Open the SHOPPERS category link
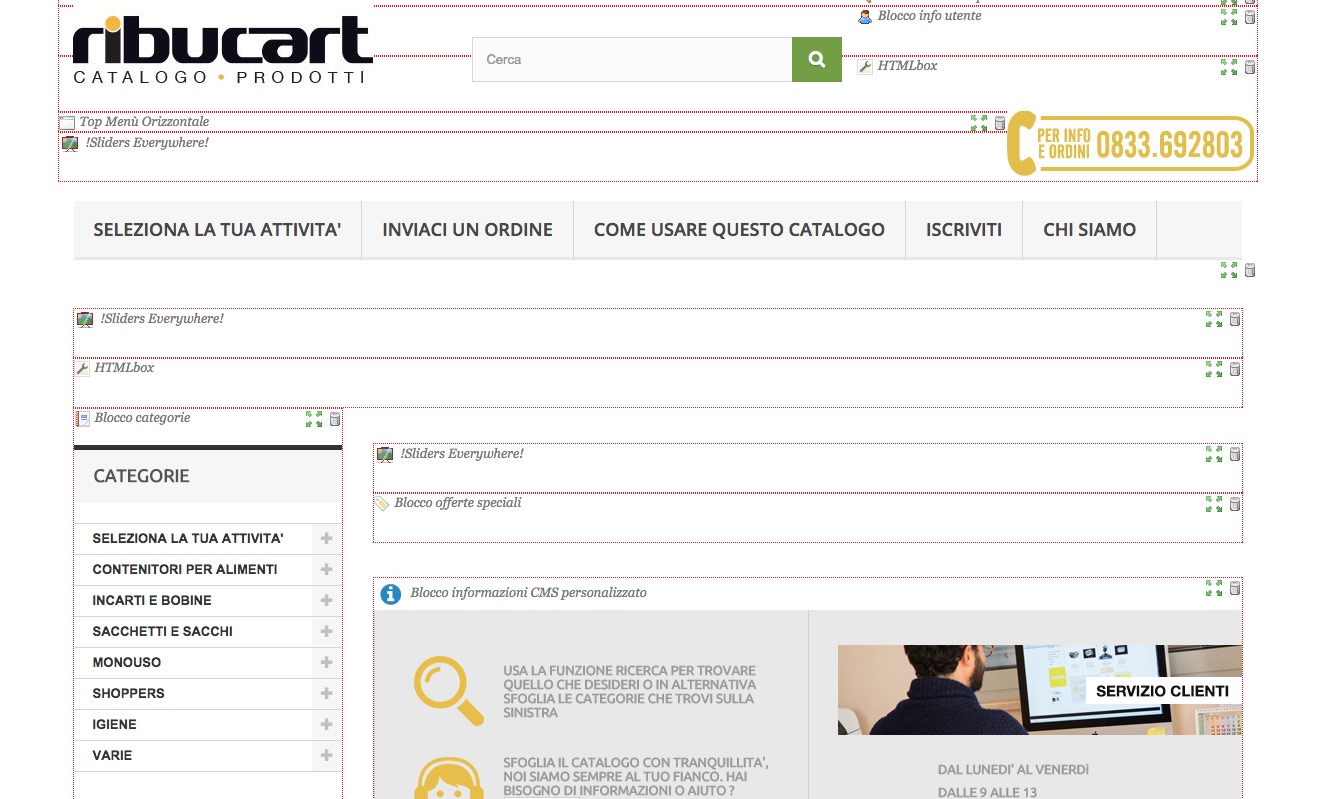 [x=129, y=694]
